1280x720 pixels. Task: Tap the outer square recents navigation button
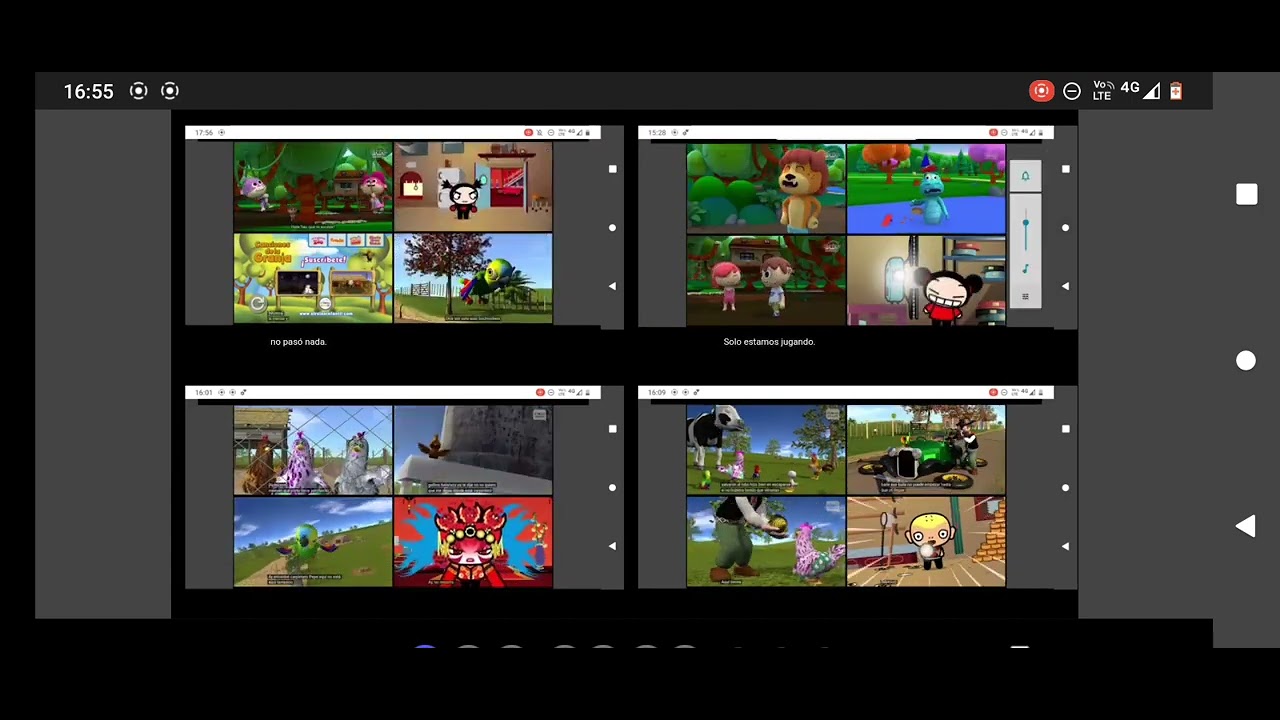coord(1246,194)
